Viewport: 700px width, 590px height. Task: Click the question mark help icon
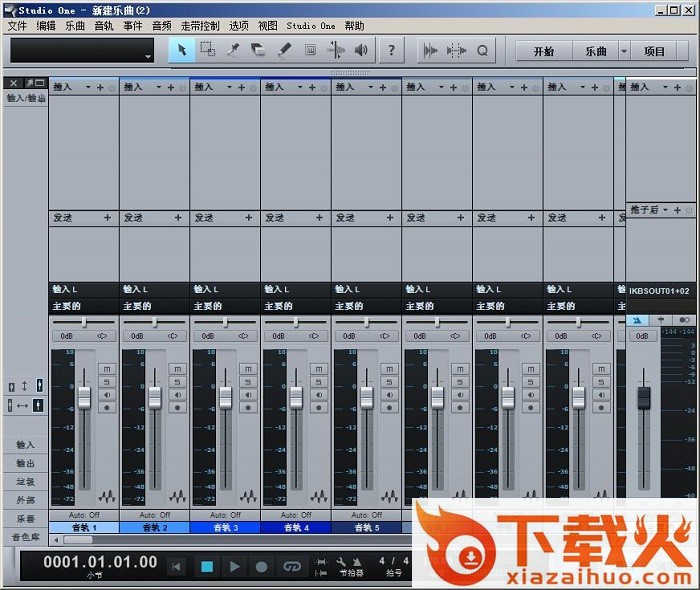point(391,50)
